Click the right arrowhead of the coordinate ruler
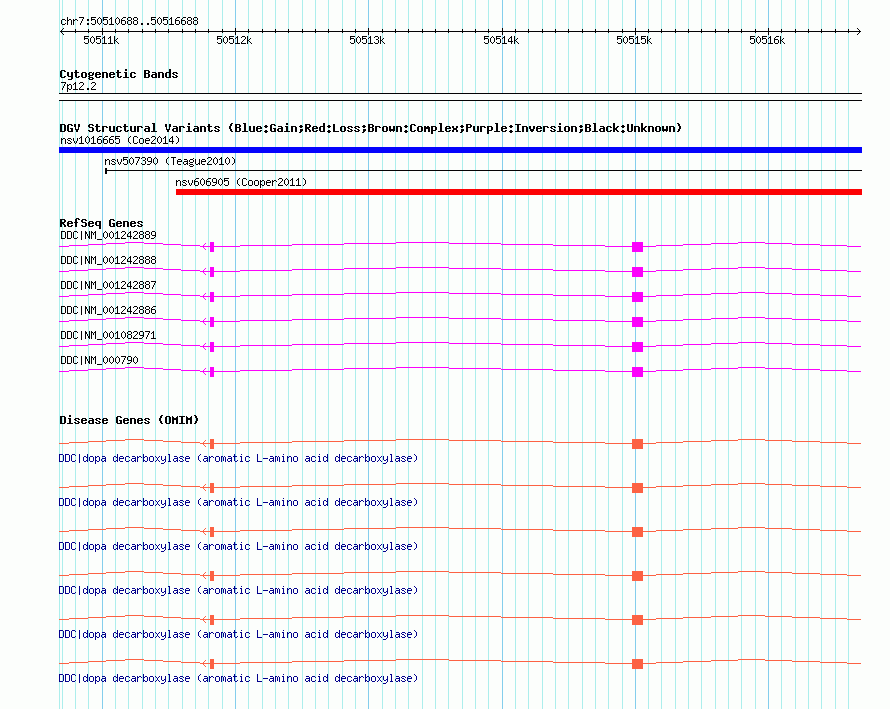This screenshot has width=890, height=709. [x=859, y=32]
